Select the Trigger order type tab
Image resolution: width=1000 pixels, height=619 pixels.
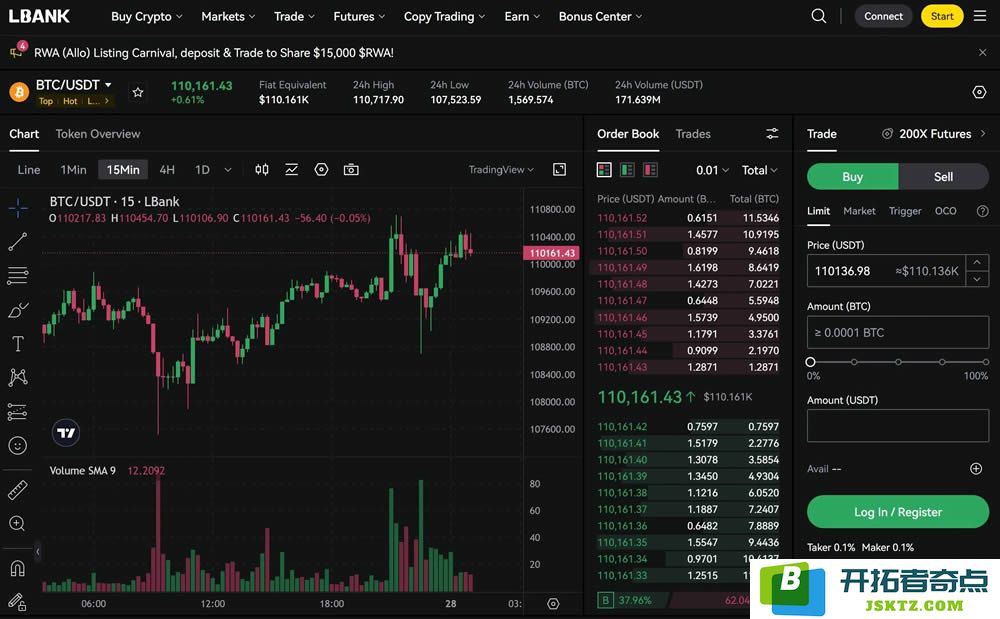905,211
